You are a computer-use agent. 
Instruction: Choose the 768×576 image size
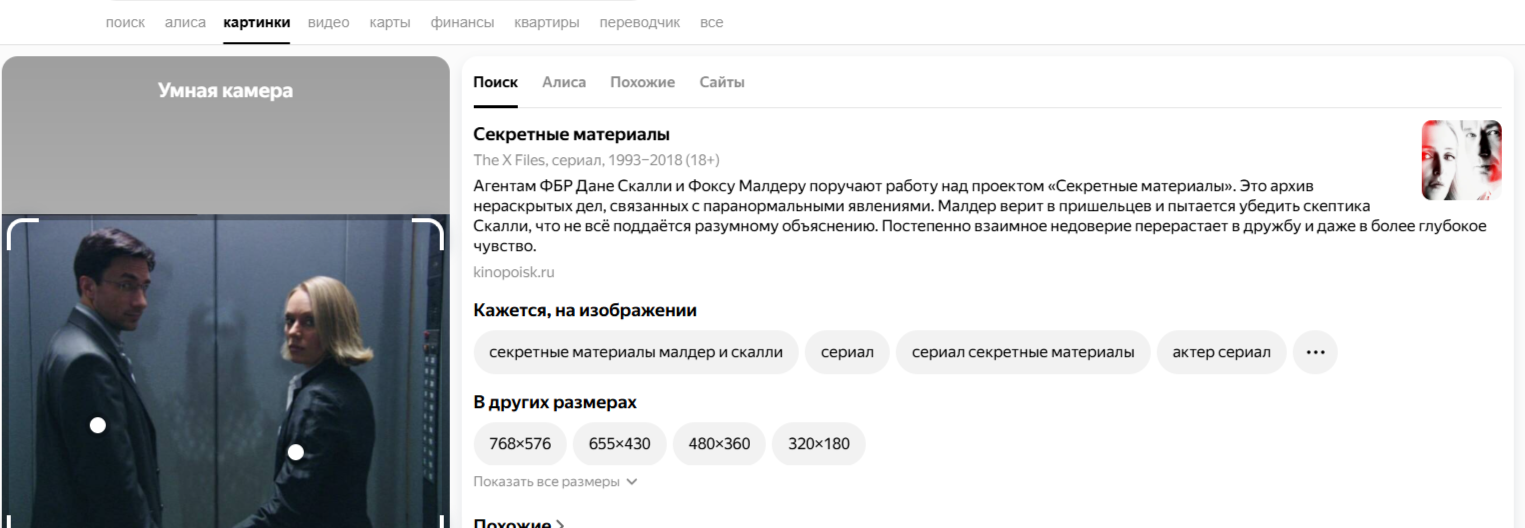(x=520, y=444)
